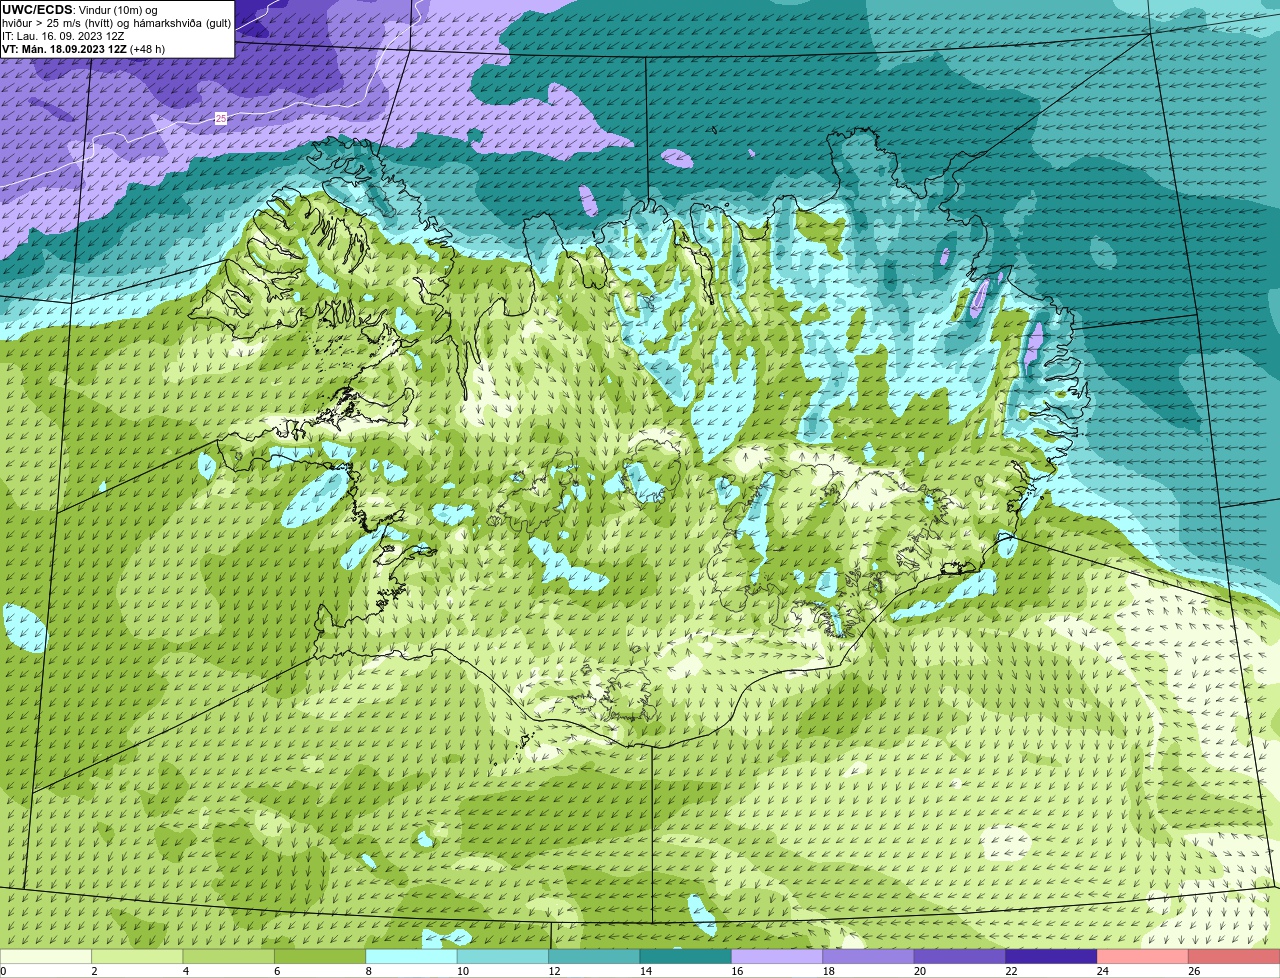Select the 6–8 m/s olive green legend swatch
1280x978 pixels.
pyautogui.click(x=320, y=957)
